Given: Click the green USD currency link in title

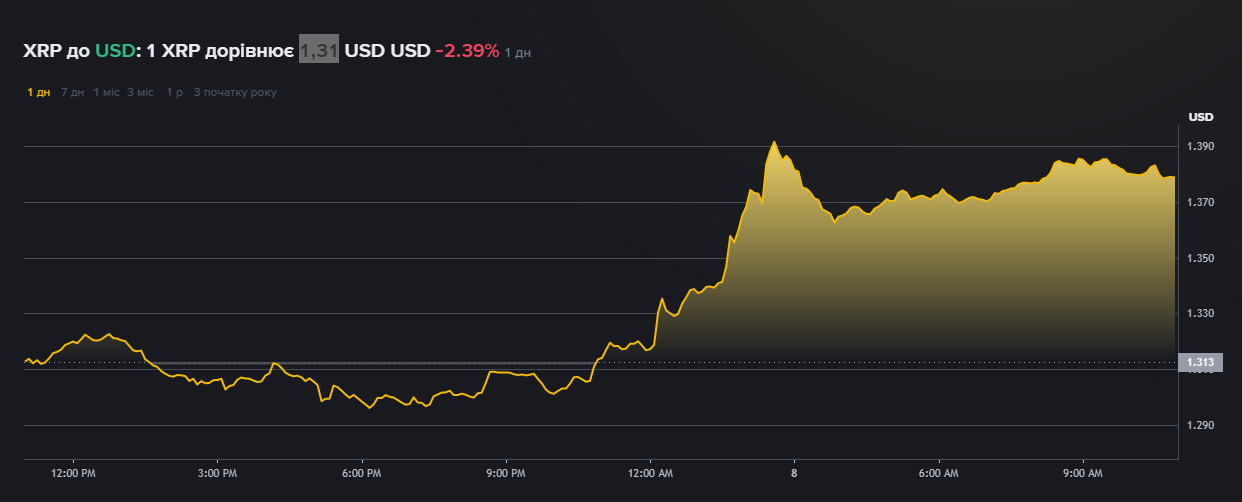Looking at the screenshot, I should [114, 50].
